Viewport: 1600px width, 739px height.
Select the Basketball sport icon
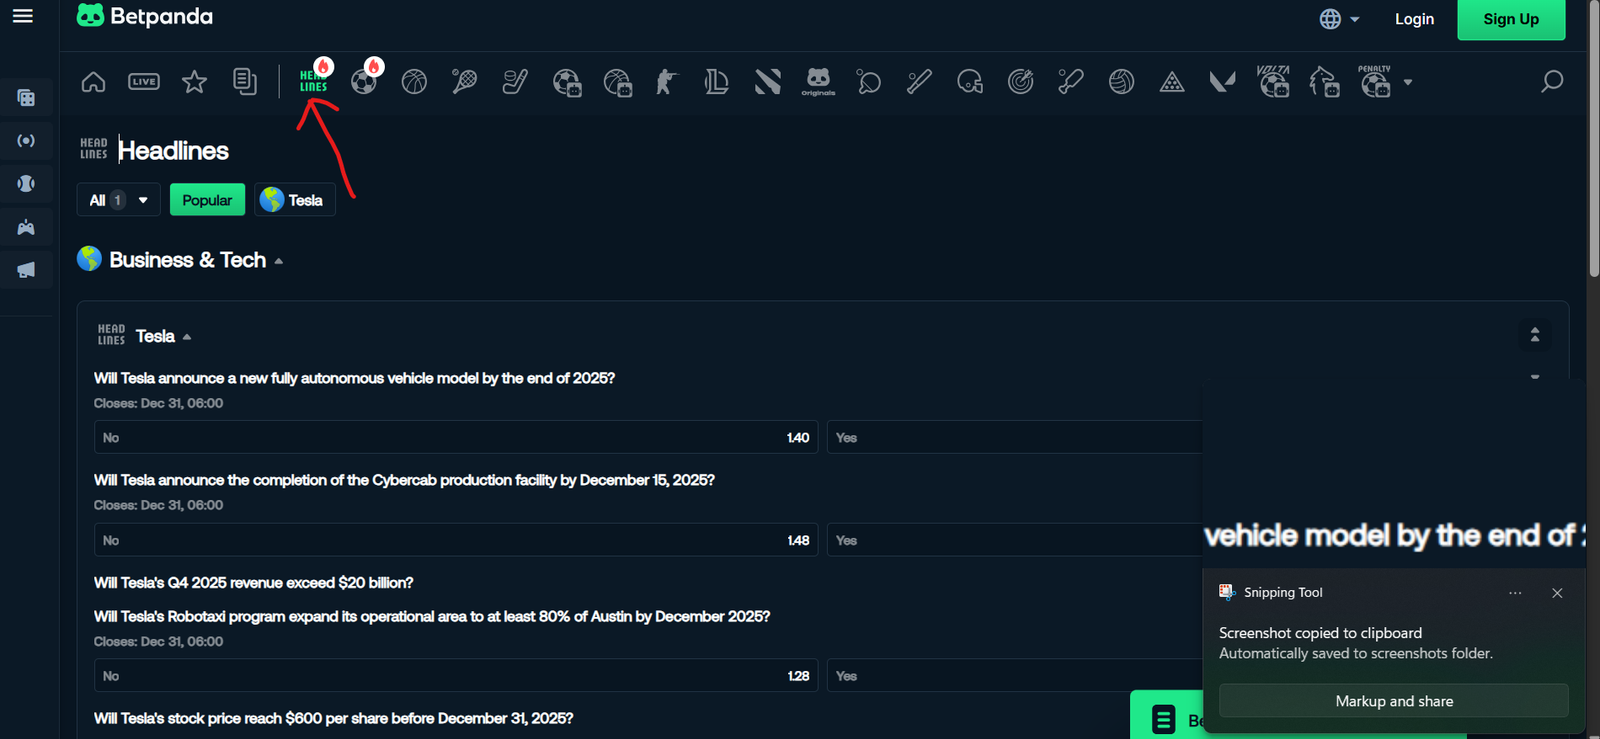(414, 82)
